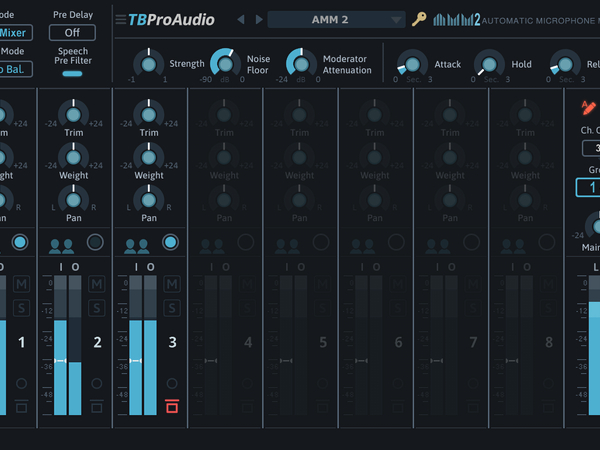This screenshot has height=450, width=600.
Task: Click the Pre Delay Off button
Action: (73, 32)
